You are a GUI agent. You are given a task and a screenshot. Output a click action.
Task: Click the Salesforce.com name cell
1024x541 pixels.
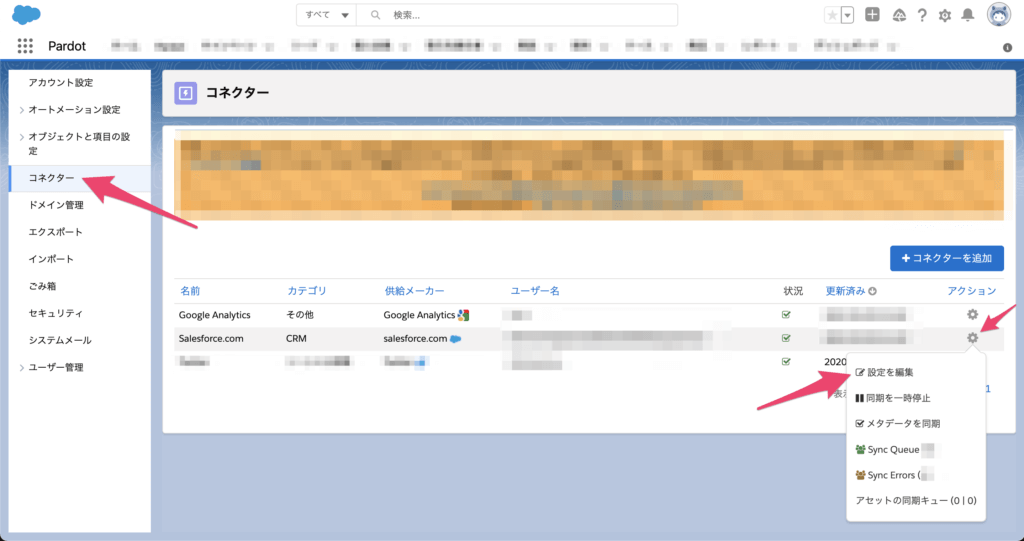pos(211,338)
